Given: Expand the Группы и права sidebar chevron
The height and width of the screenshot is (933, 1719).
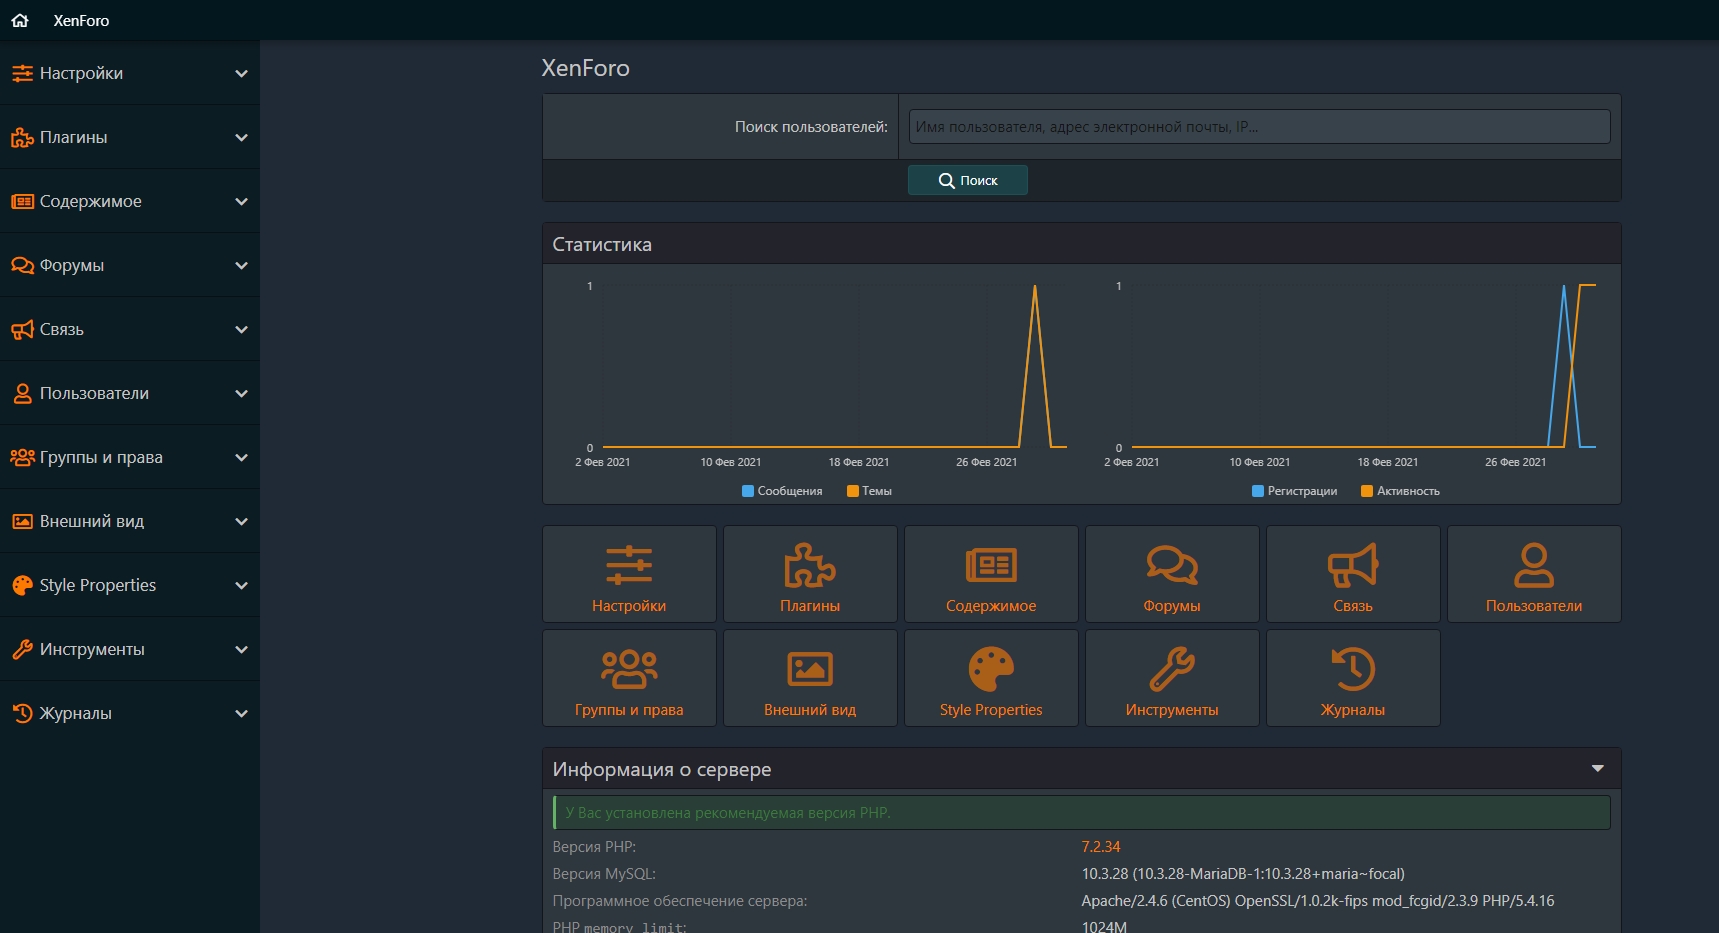Looking at the screenshot, I should pos(241,457).
